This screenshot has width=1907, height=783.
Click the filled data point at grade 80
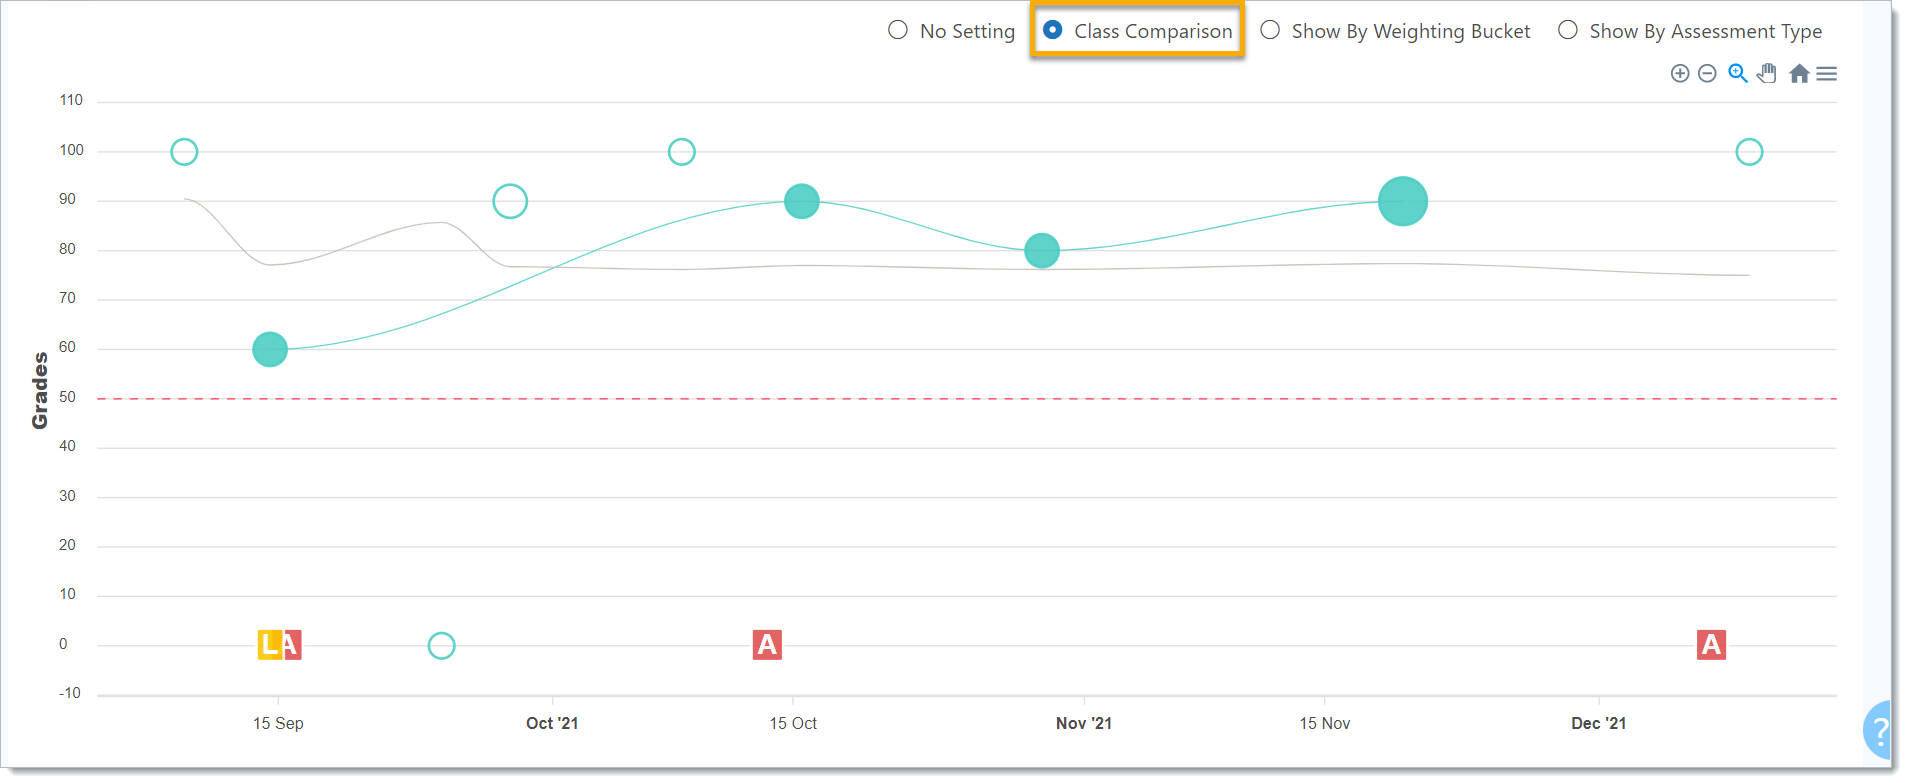(x=1042, y=250)
